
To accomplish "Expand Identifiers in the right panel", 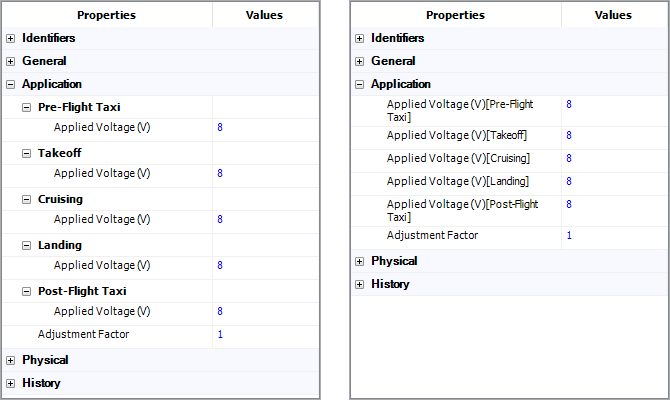I will coord(360,38).
